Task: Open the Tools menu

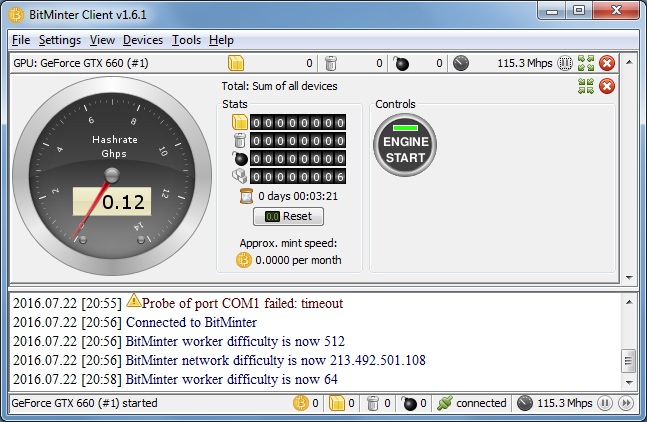Action: 186,40
